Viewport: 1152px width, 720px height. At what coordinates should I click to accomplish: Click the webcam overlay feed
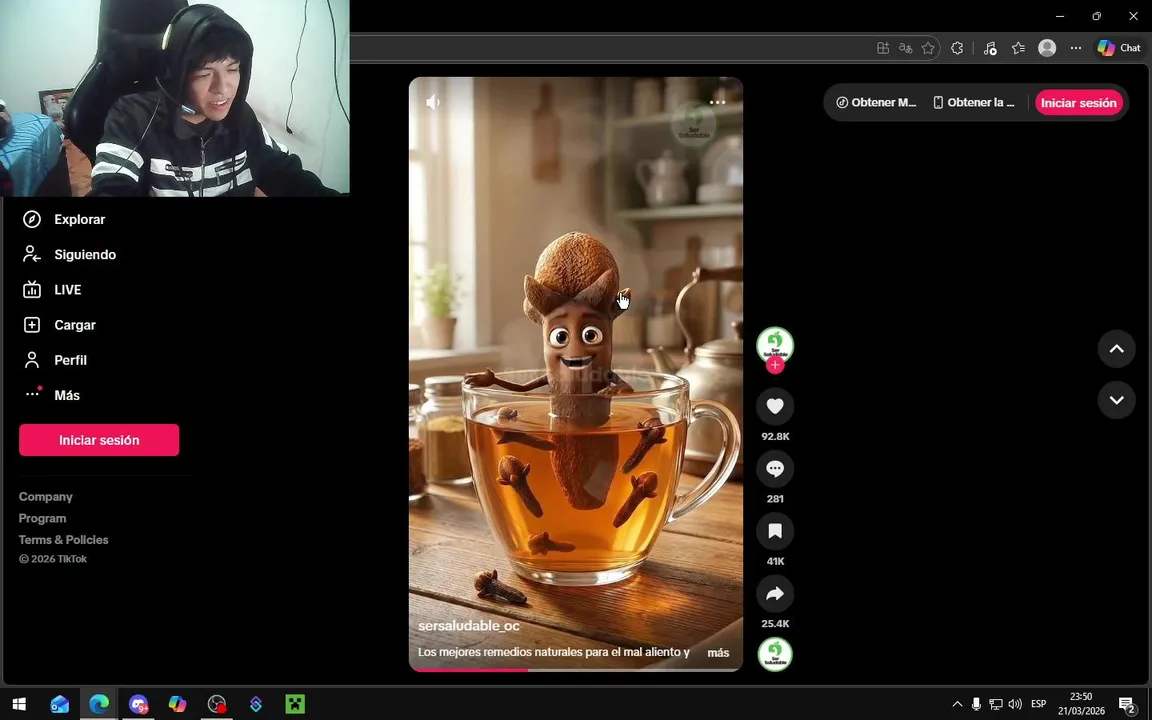coord(175,98)
